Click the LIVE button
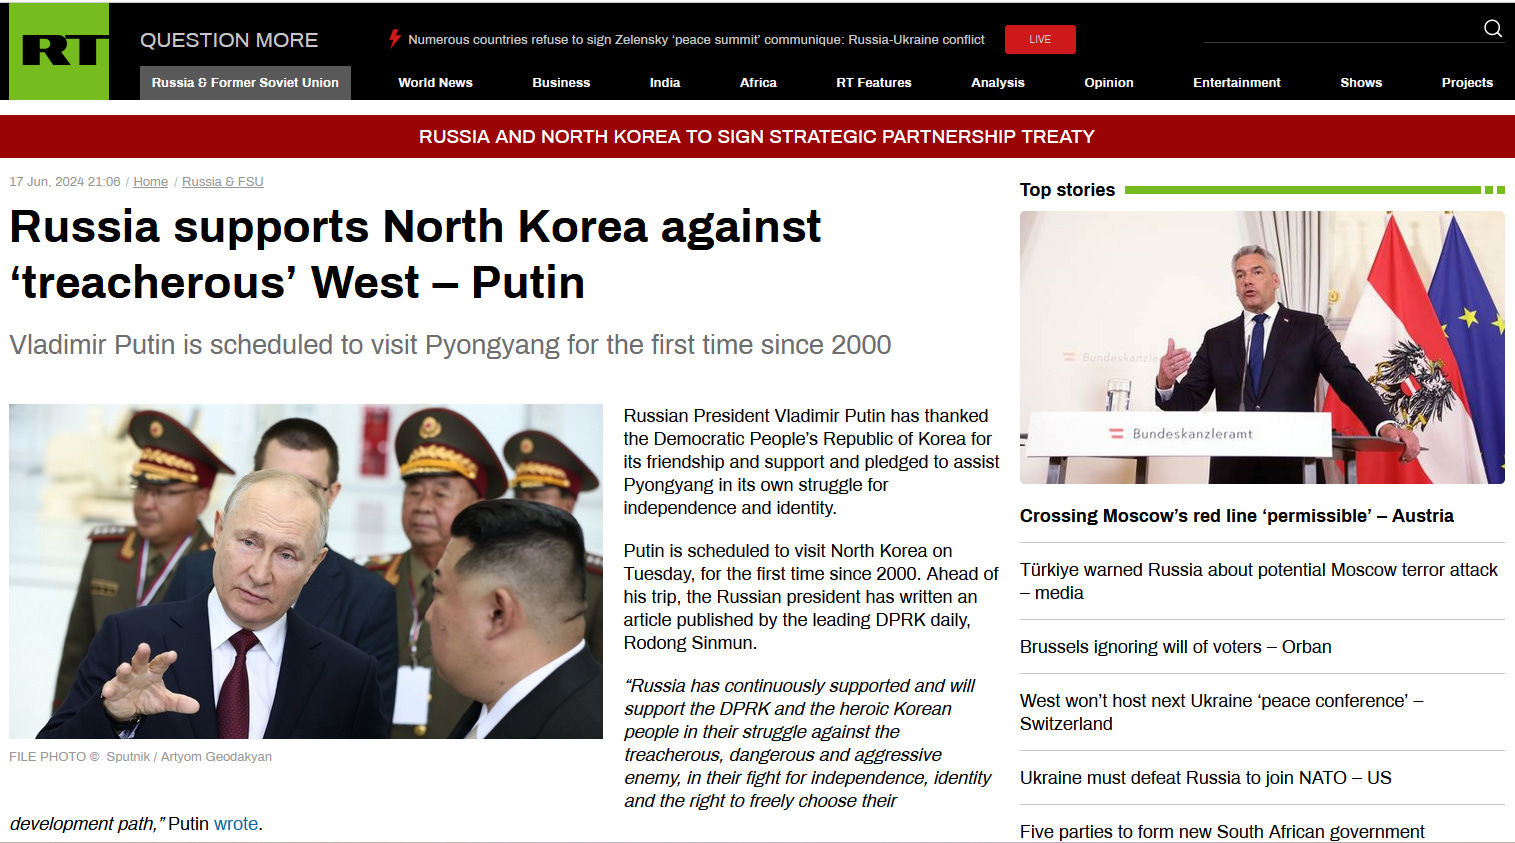This screenshot has width=1515, height=843. pyautogui.click(x=1040, y=39)
